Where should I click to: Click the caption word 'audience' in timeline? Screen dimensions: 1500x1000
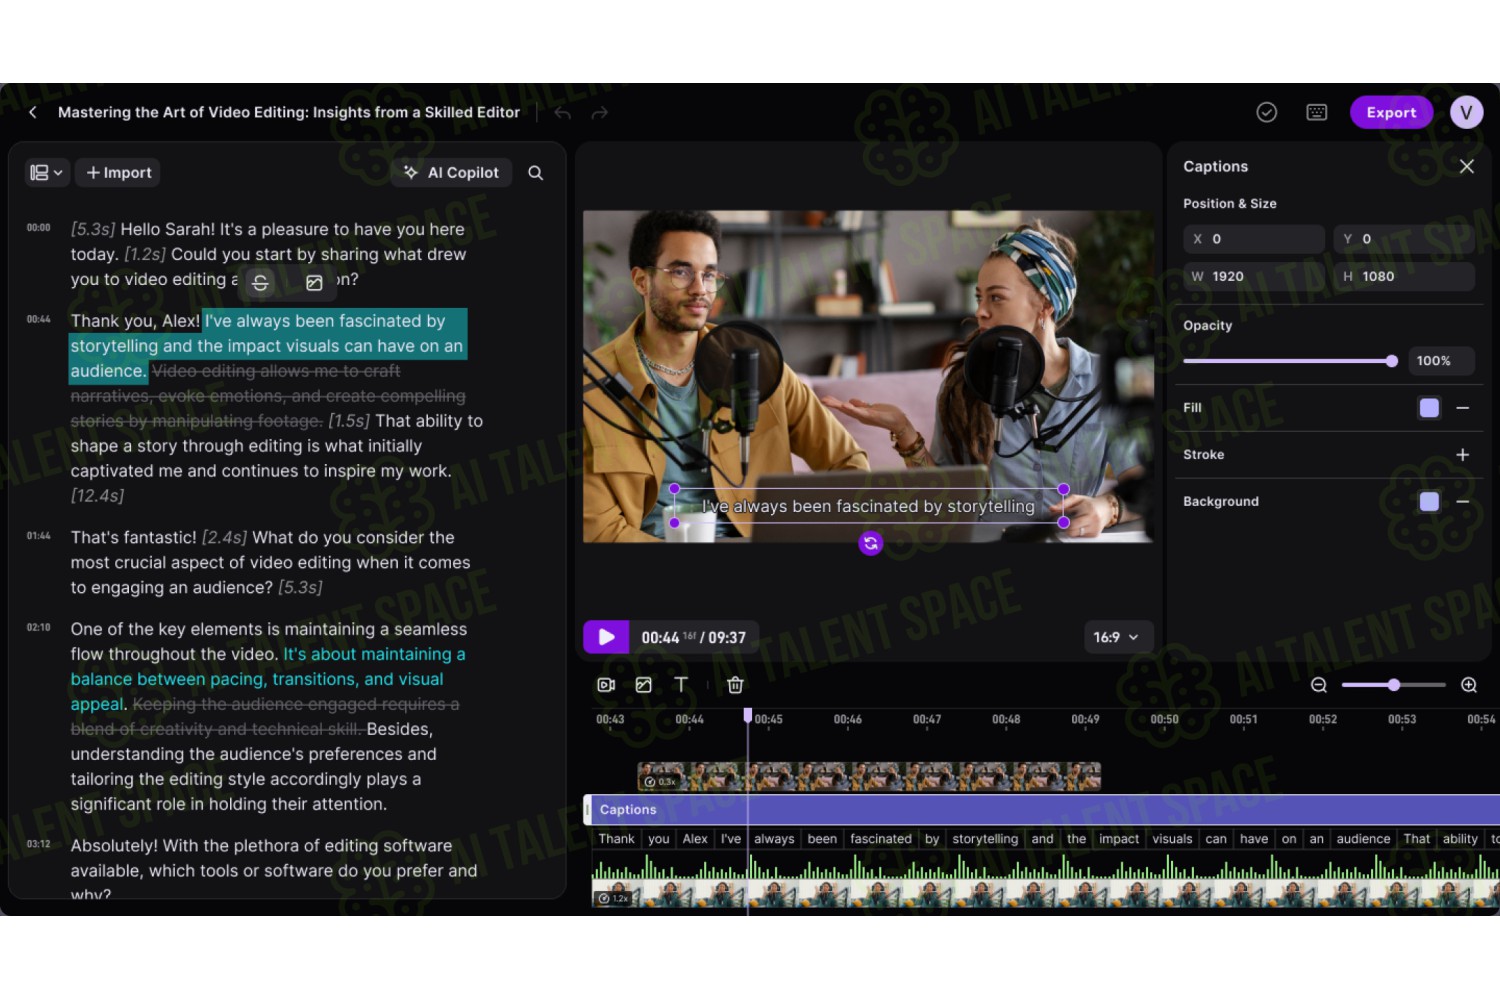[x=1363, y=839]
